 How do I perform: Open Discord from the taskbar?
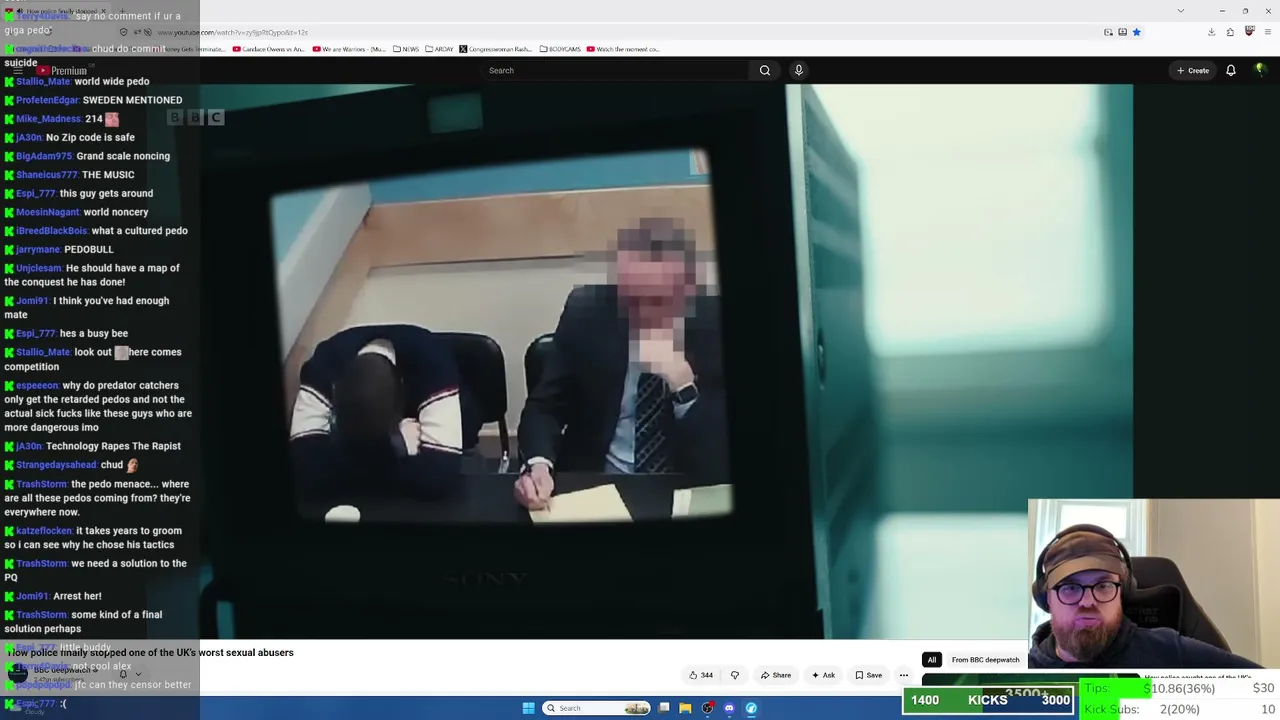click(729, 708)
